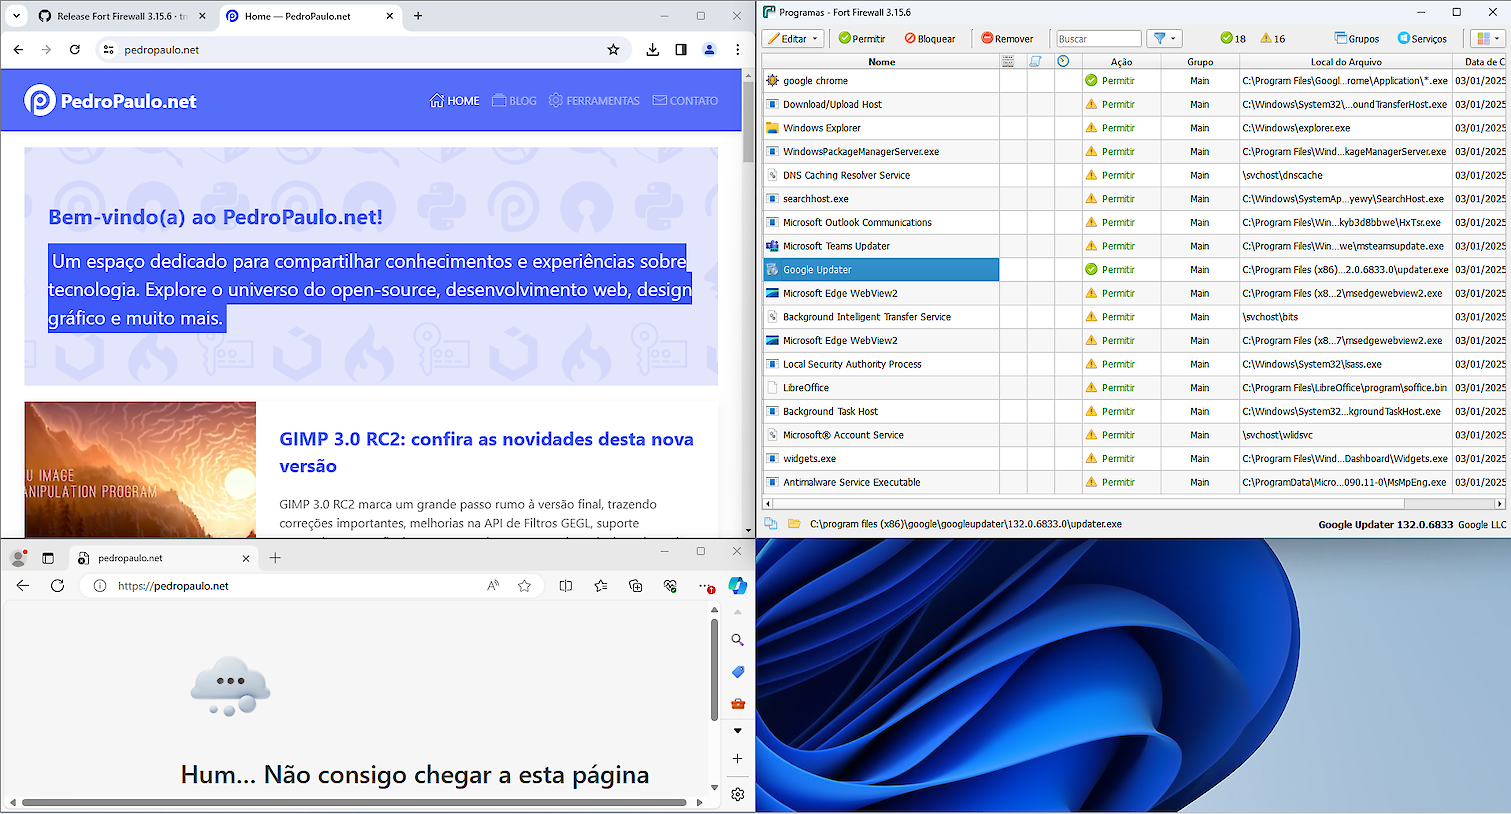The width and height of the screenshot is (1511, 814).
Task: Click the clock icon column header
Action: click(x=1063, y=62)
